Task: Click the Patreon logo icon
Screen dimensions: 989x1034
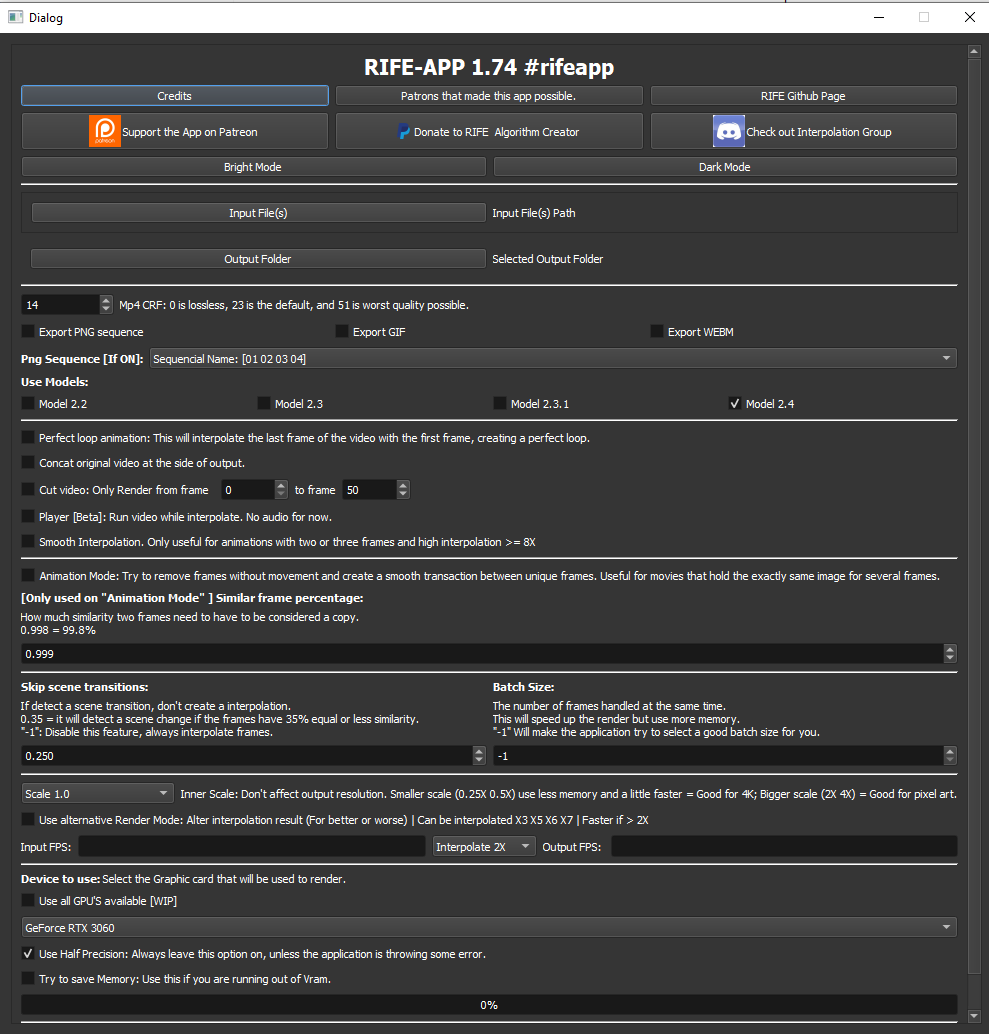Action: pos(105,131)
